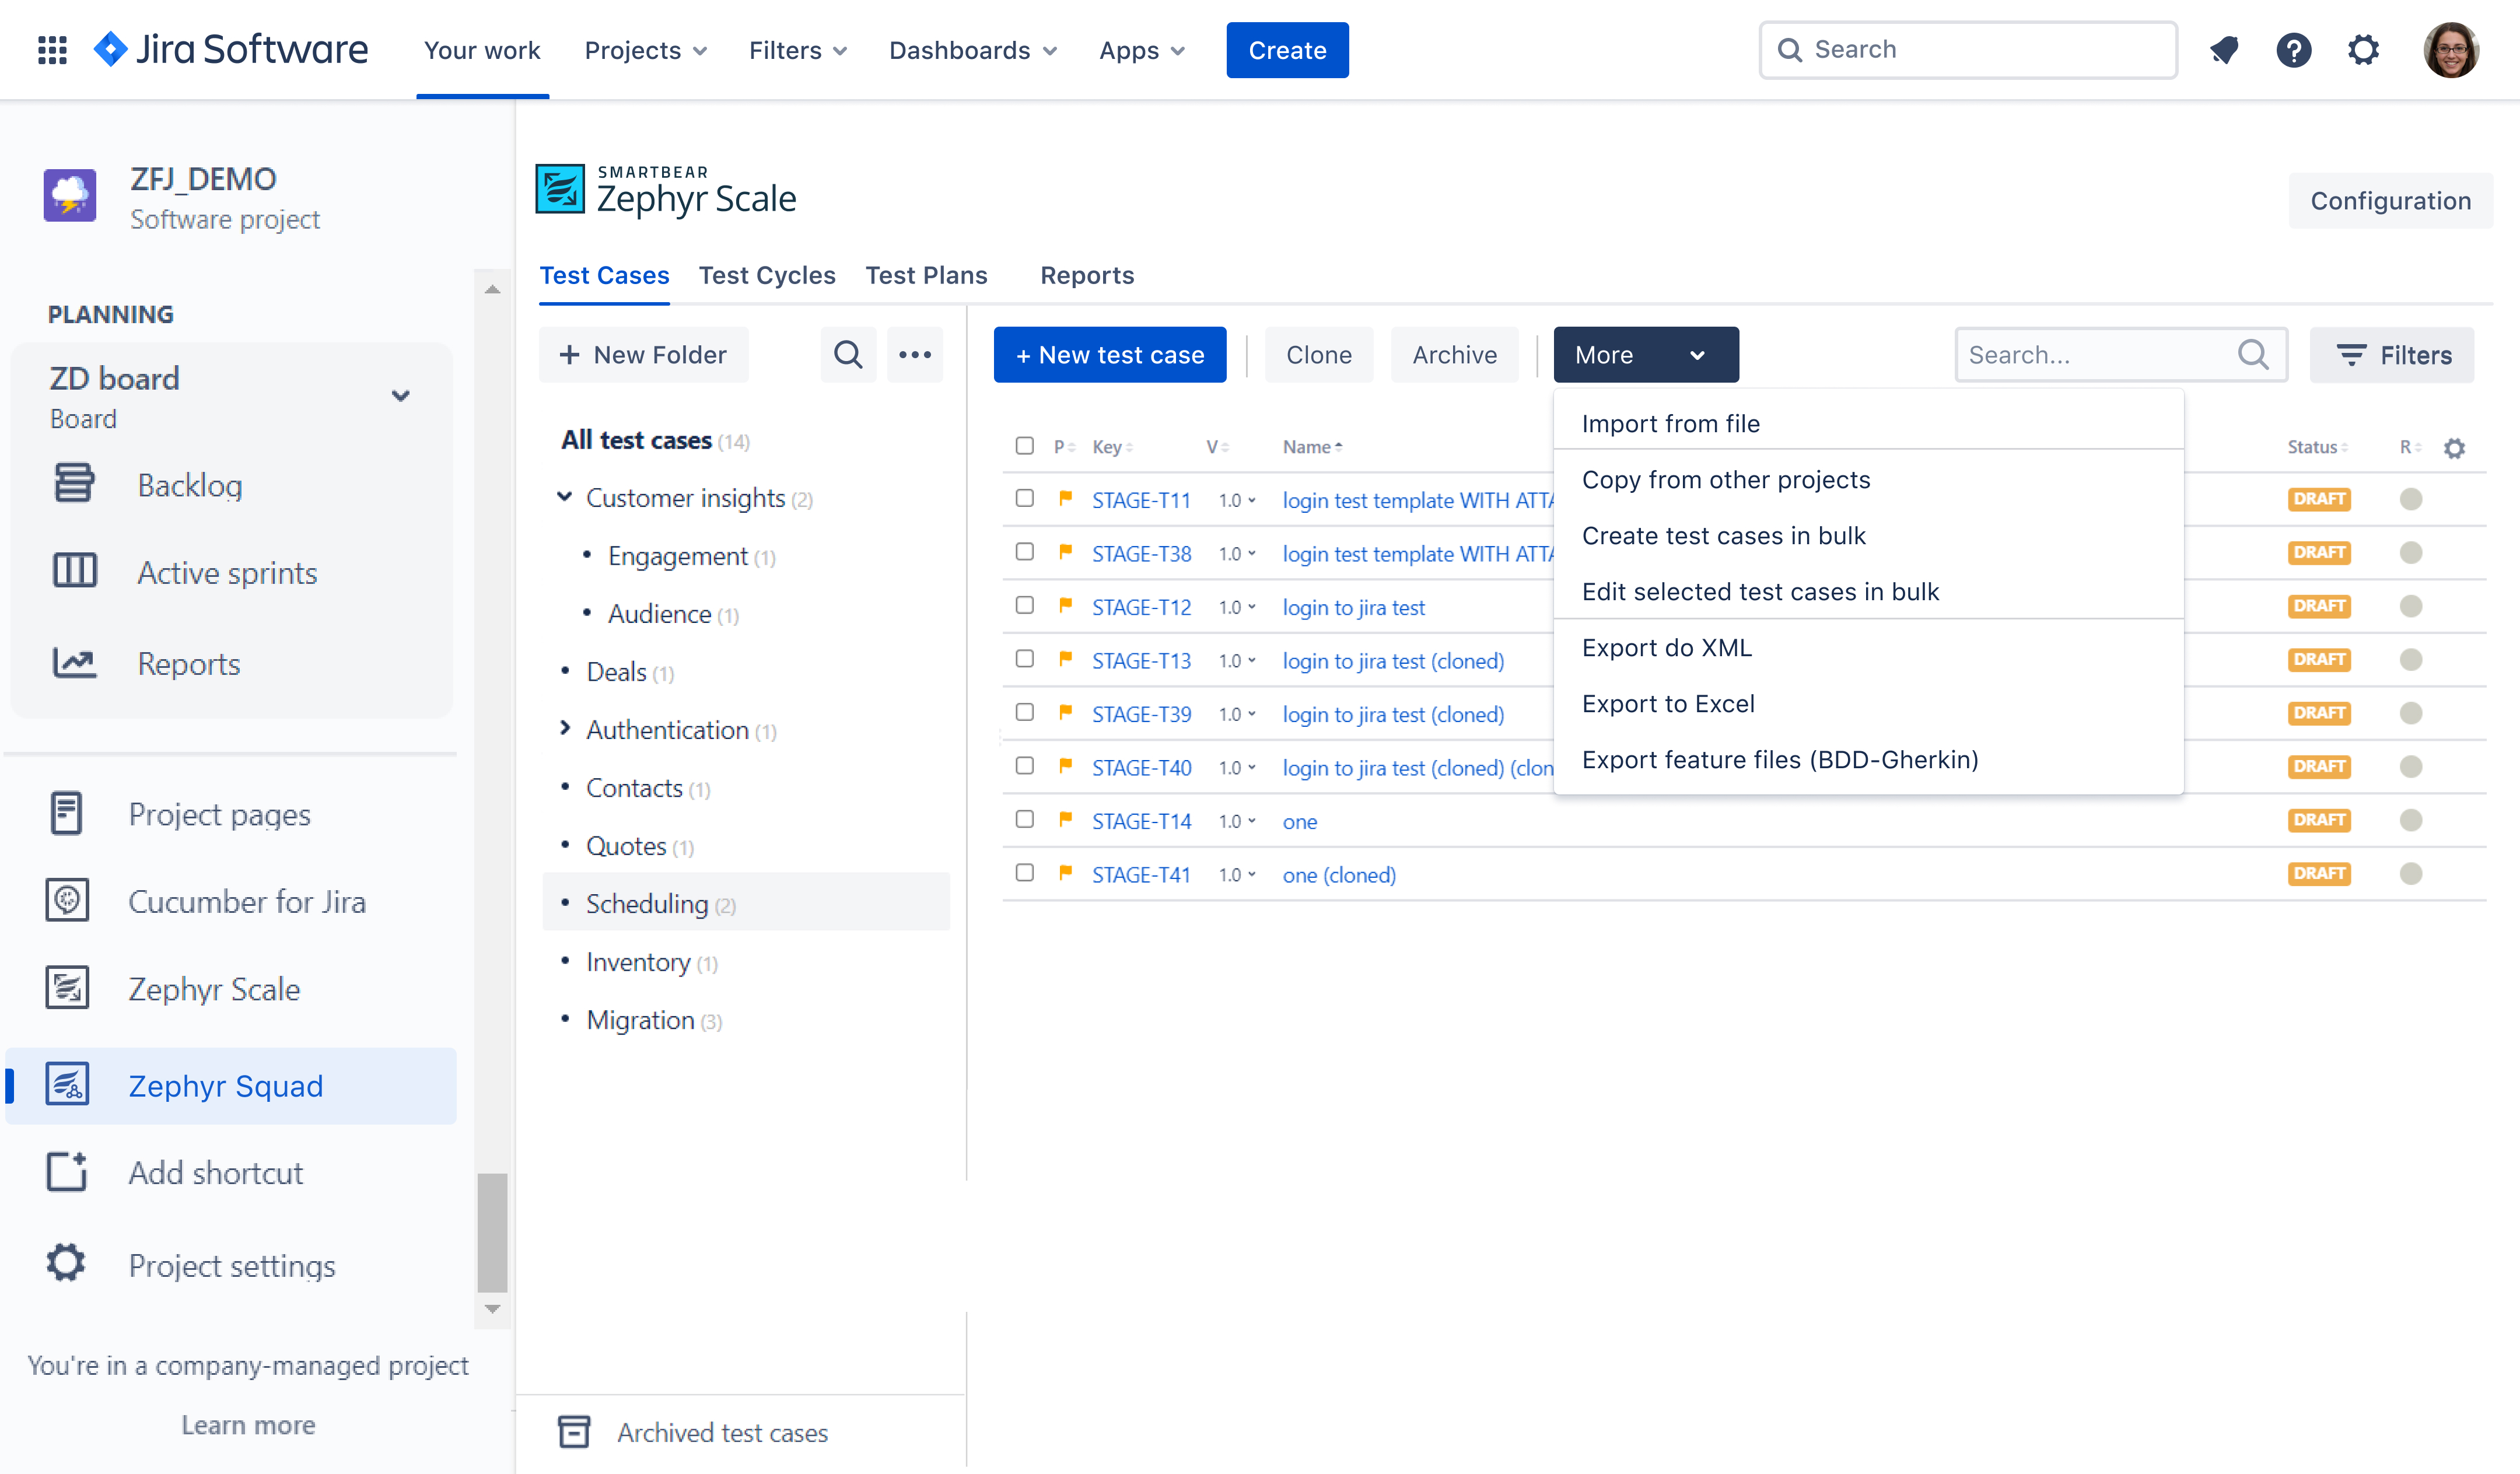Open the Zephyr Scale Reports tab
The height and width of the screenshot is (1474, 2520).
[x=1087, y=275]
